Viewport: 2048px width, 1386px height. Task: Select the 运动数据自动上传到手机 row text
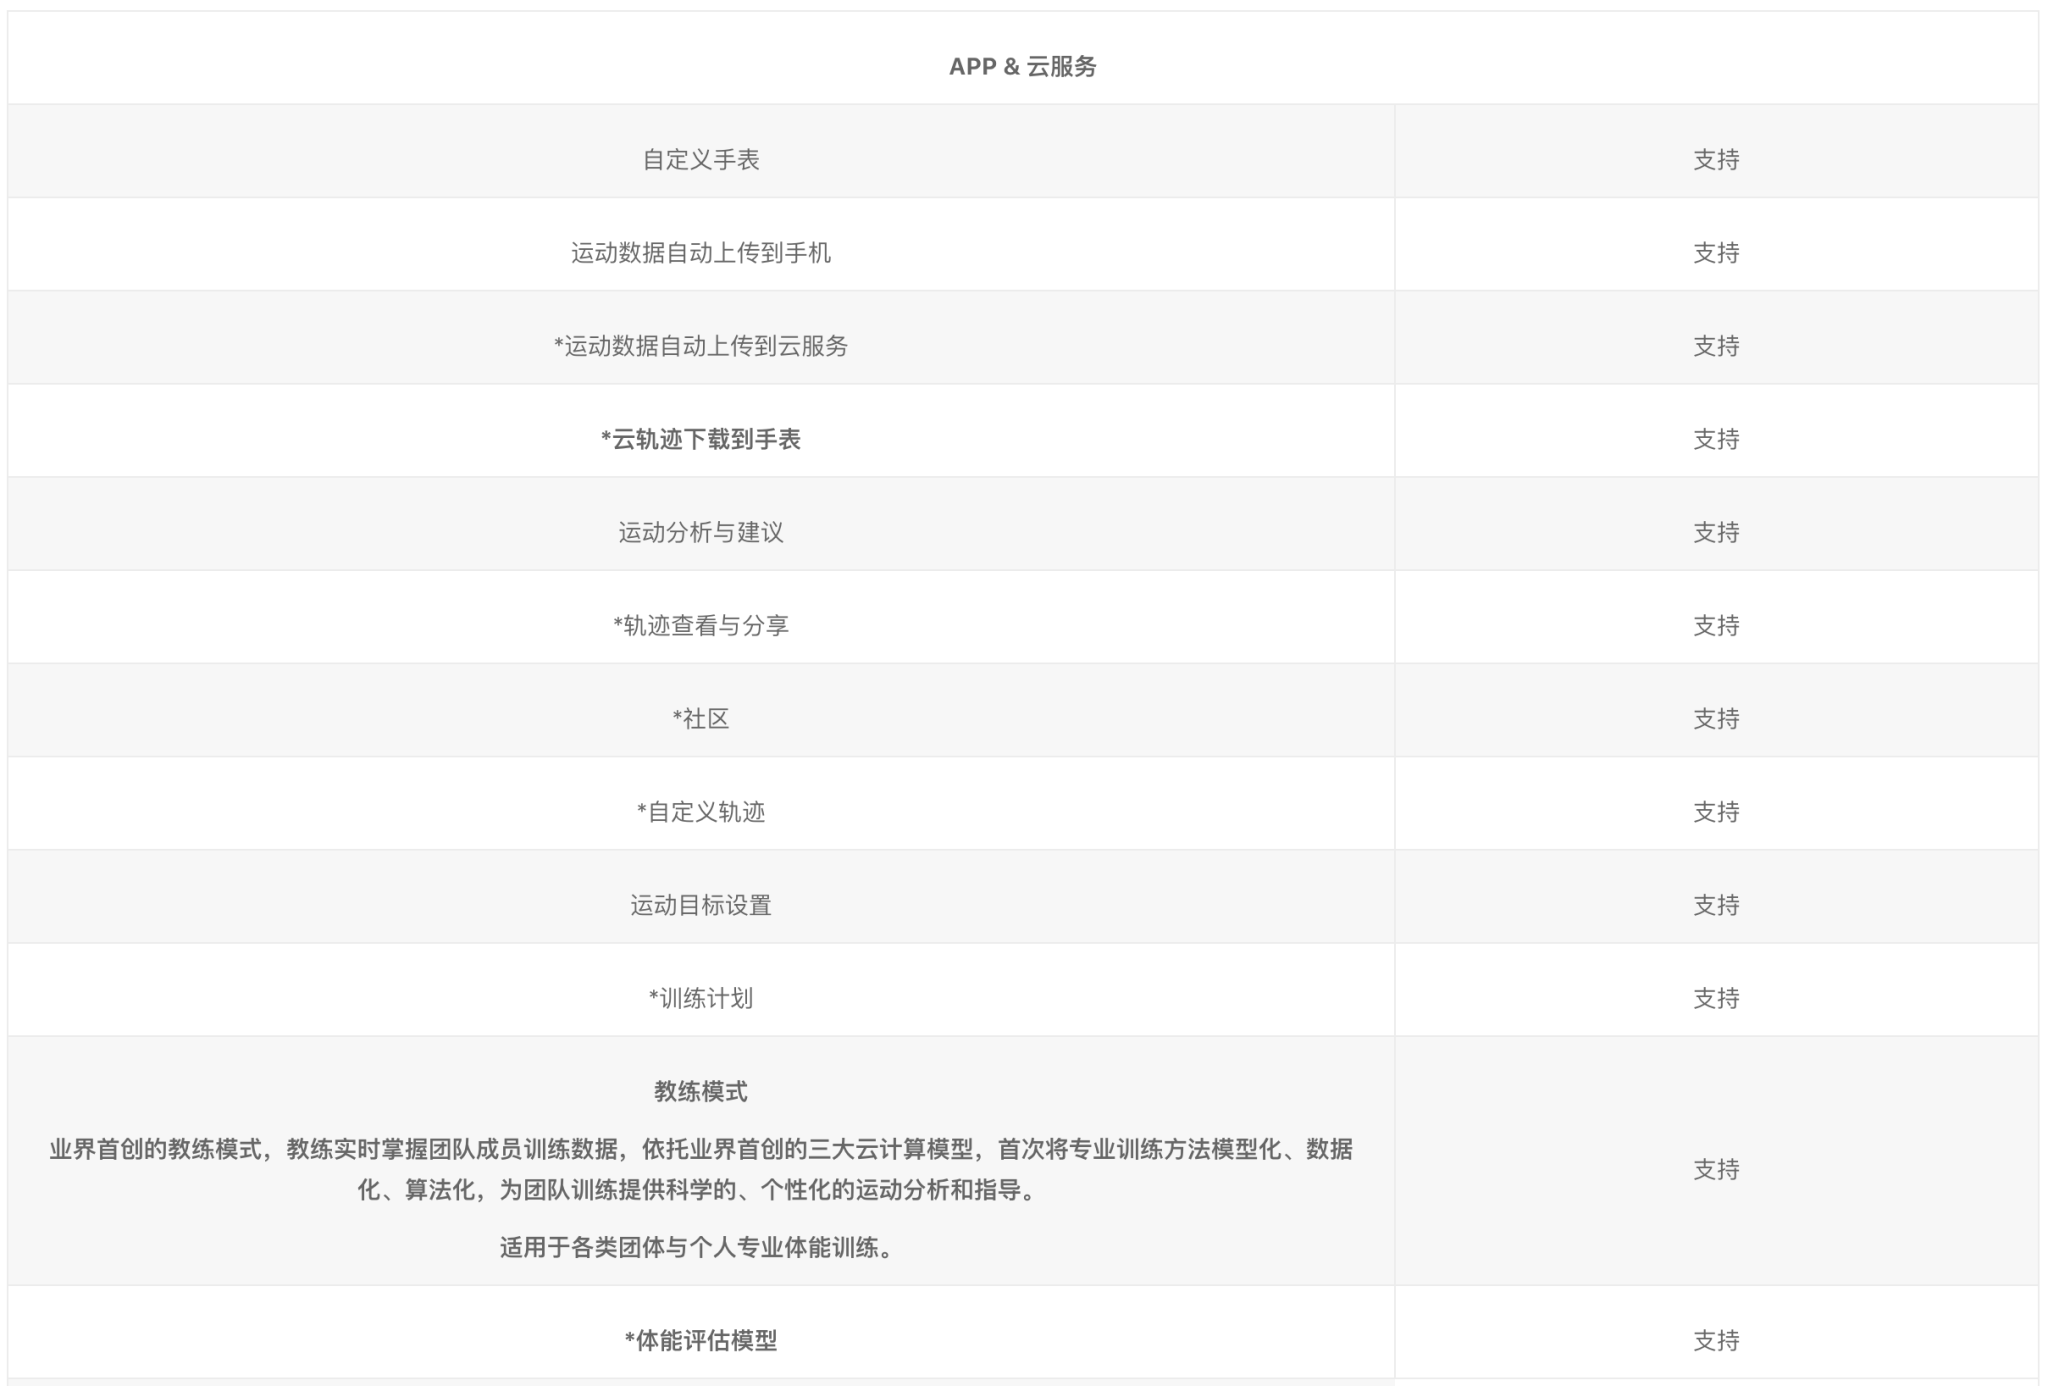coord(700,253)
